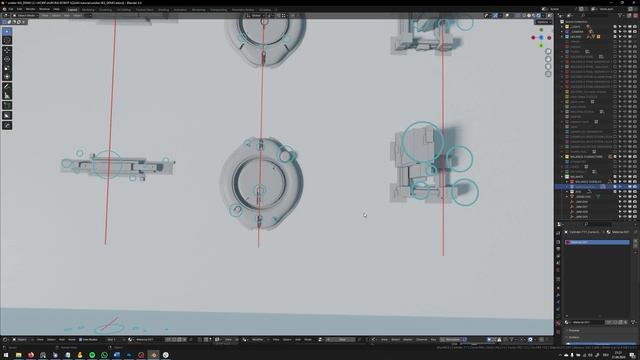Screen dimensions: 640x360
Task: Click the outliner search field
Action: (596, 16)
